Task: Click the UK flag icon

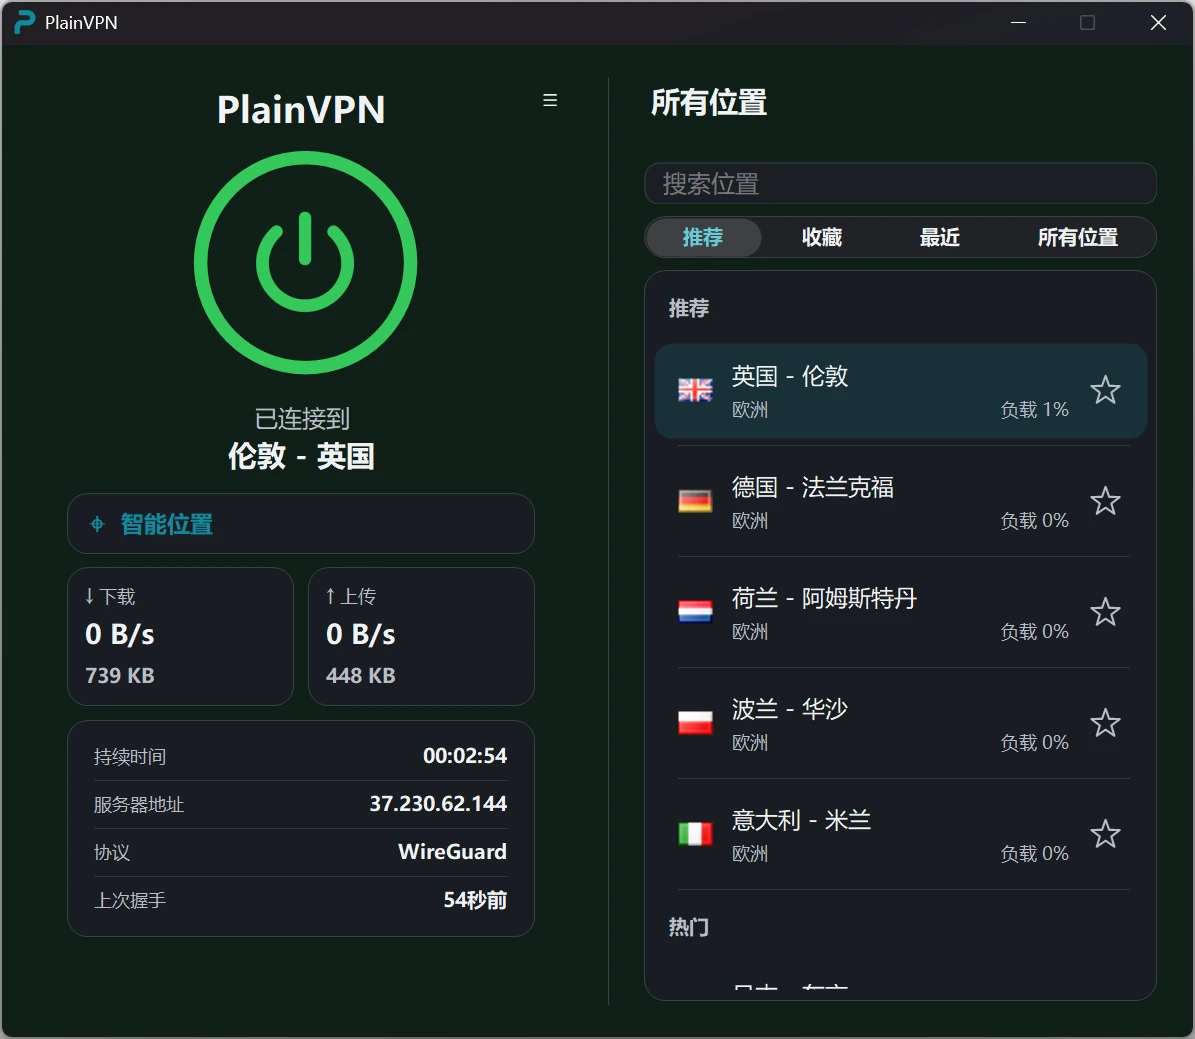Action: click(695, 390)
